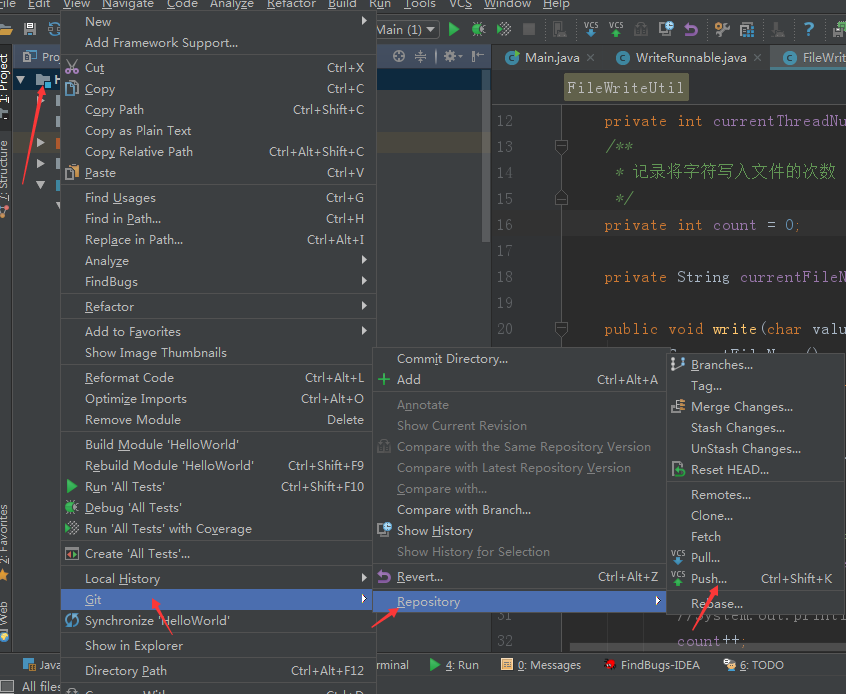Click VCS Commit Changes icon in toolbar
846x694 pixels.
(x=616, y=29)
